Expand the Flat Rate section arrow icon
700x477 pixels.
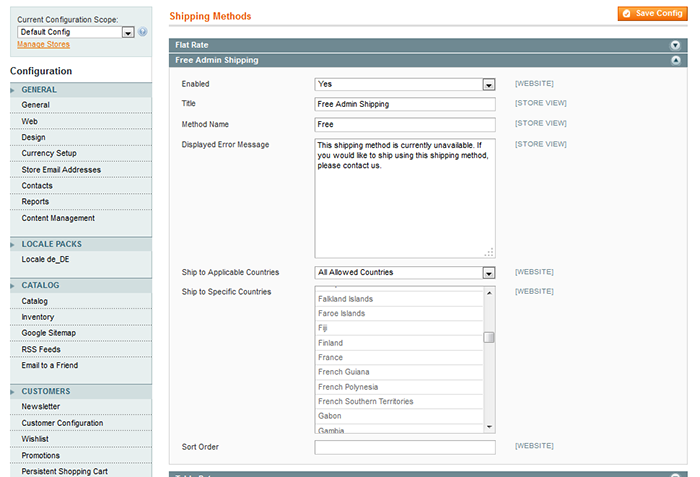(675, 45)
